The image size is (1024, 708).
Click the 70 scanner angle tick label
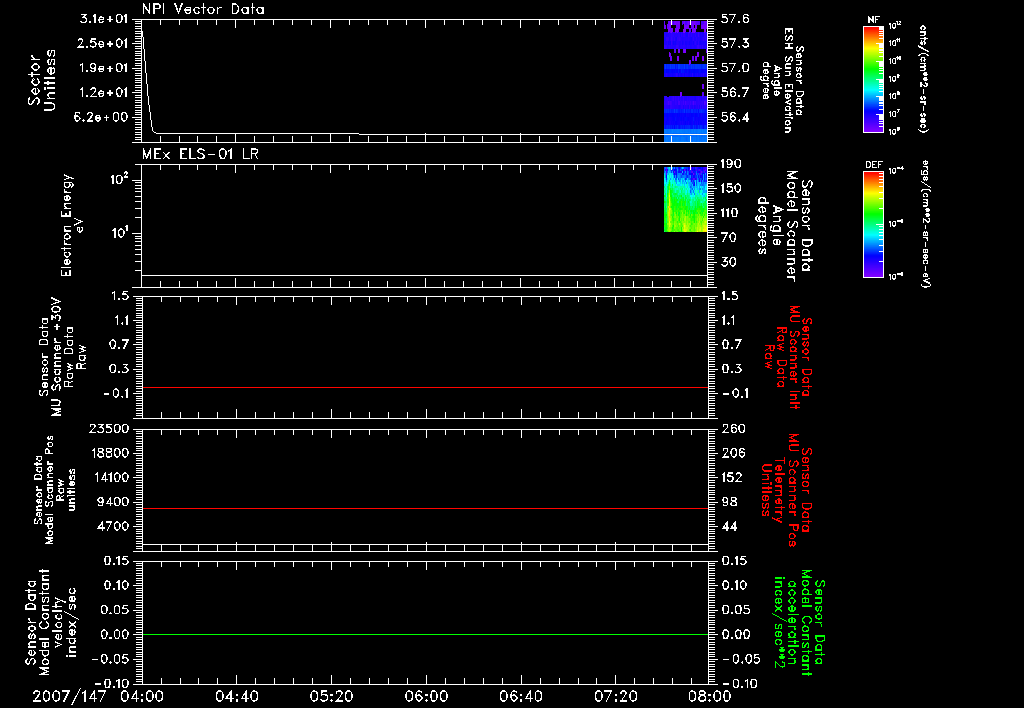pyautogui.click(x=729, y=238)
